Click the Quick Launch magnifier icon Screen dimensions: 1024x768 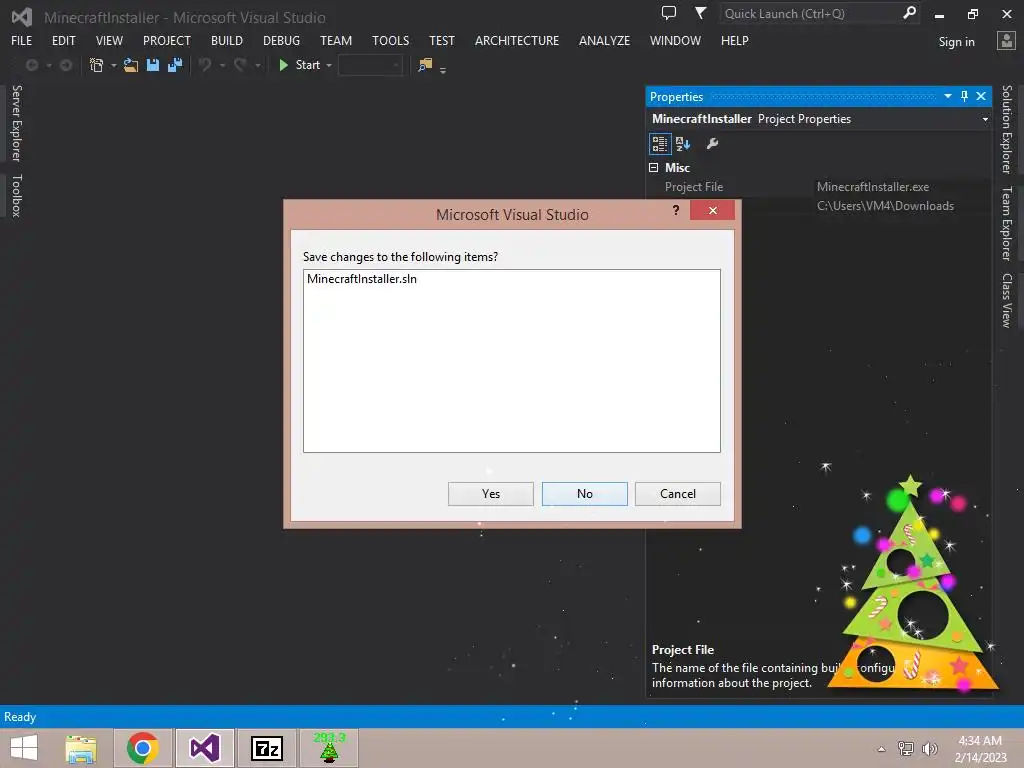(x=909, y=13)
